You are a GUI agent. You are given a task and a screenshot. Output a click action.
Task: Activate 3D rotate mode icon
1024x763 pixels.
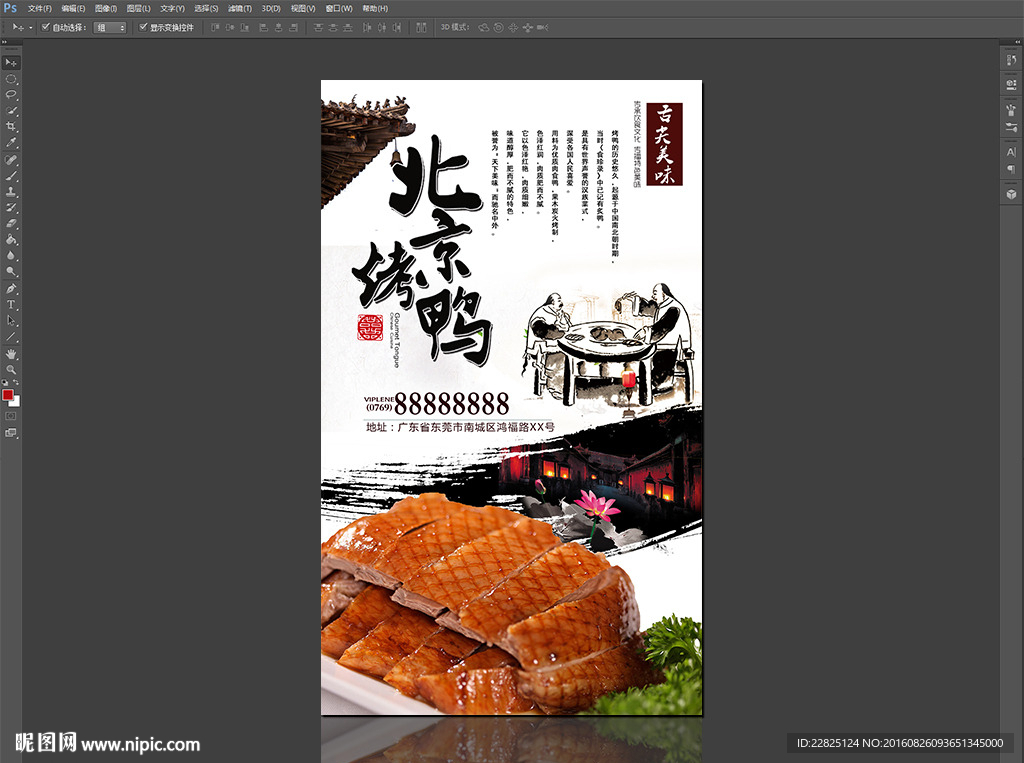(484, 27)
